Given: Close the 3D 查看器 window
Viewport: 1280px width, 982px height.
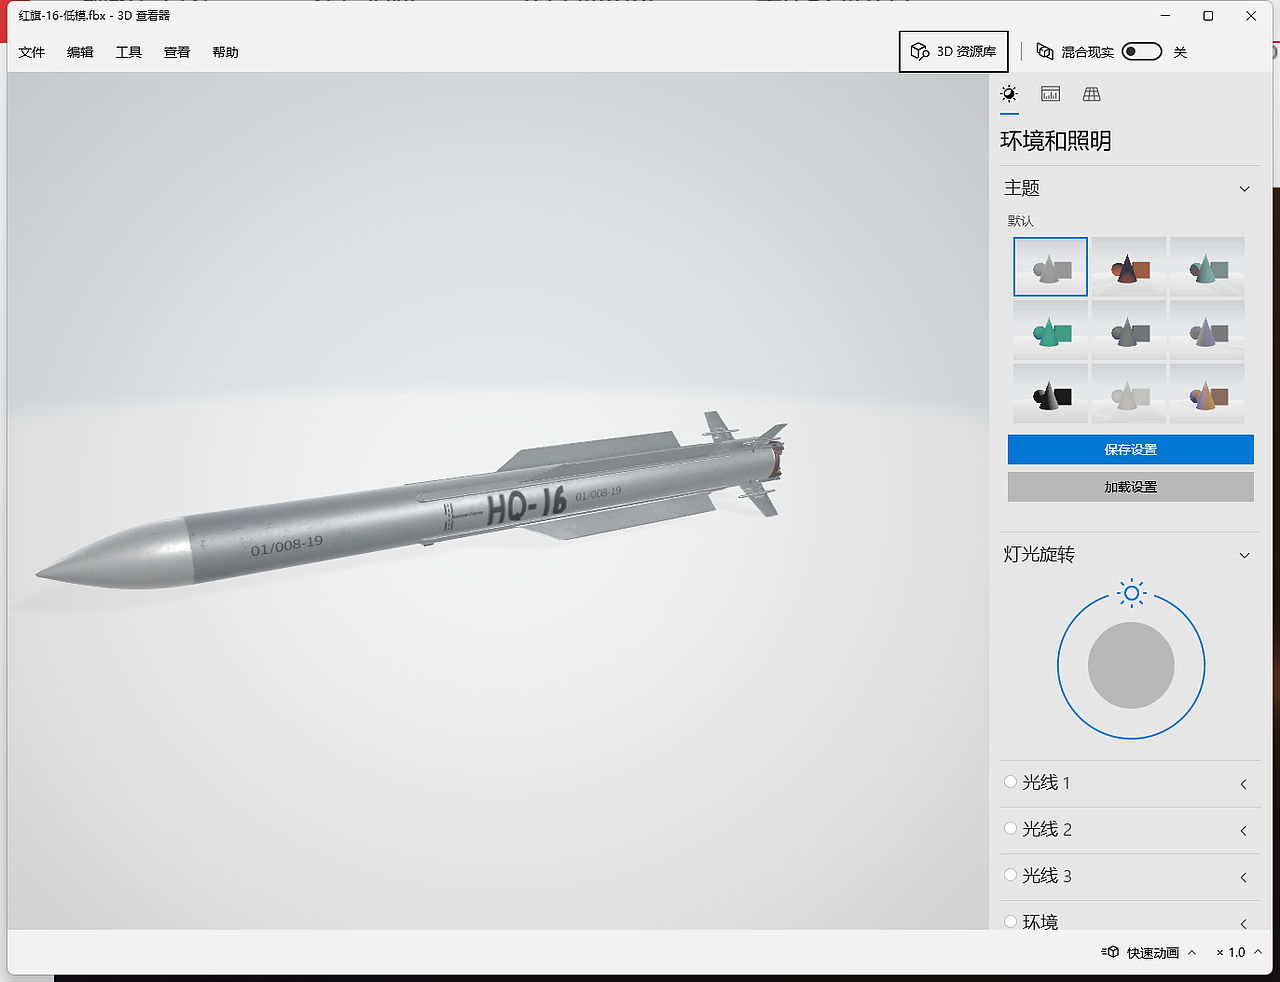Looking at the screenshot, I should [x=1251, y=16].
